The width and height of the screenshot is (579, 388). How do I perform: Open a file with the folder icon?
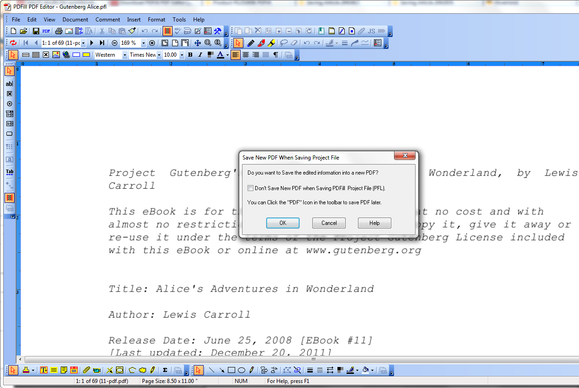pyautogui.click(x=23, y=31)
